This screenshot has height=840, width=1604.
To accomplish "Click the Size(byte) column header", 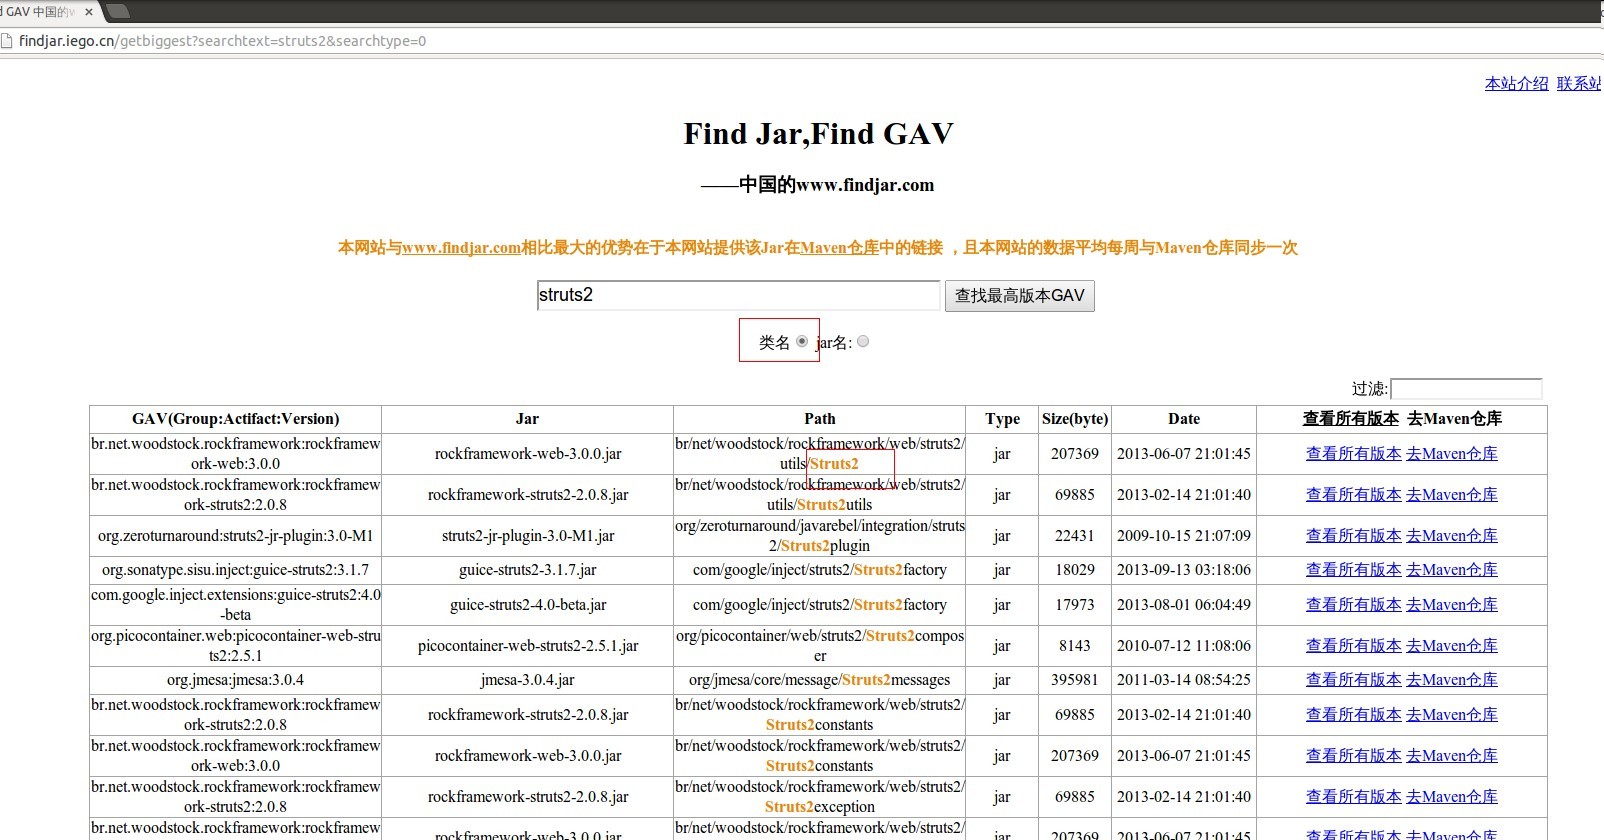I will coord(1075,419).
